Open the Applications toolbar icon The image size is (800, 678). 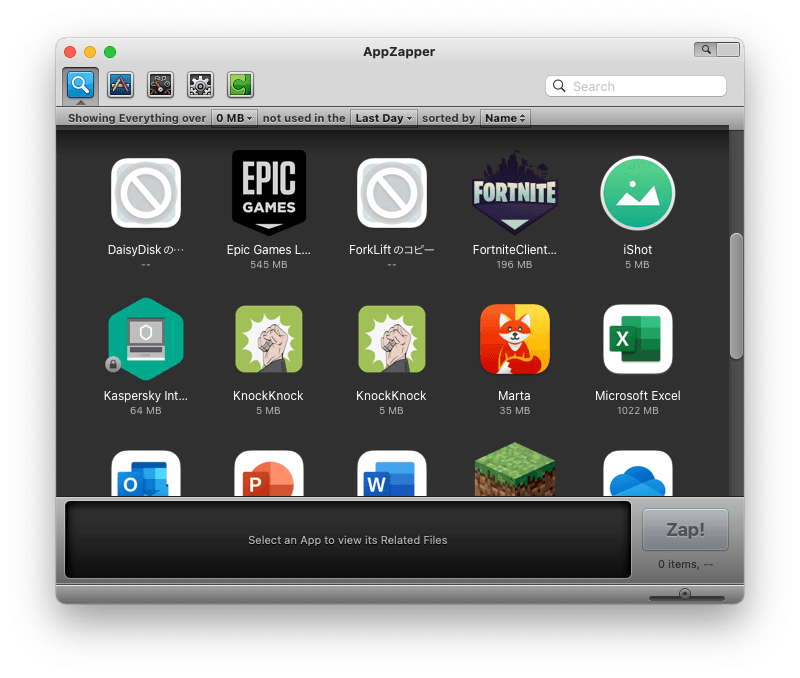120,85
